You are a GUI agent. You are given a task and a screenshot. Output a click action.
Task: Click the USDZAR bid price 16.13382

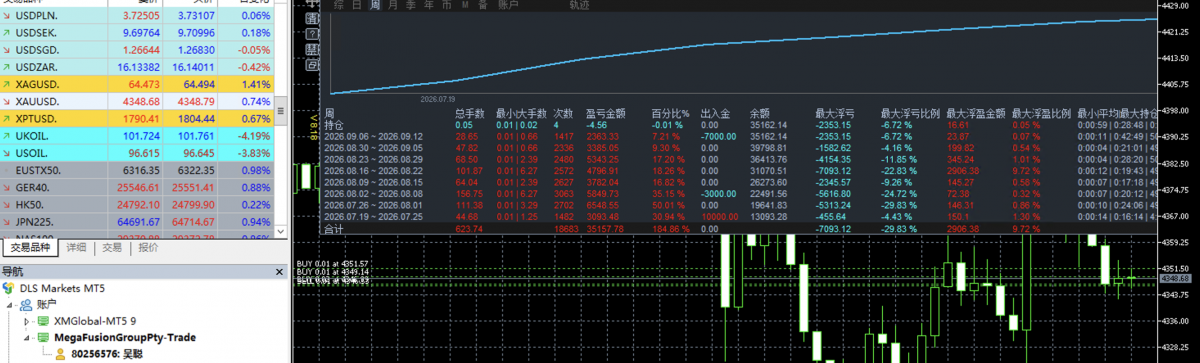(x=140, y=66)
